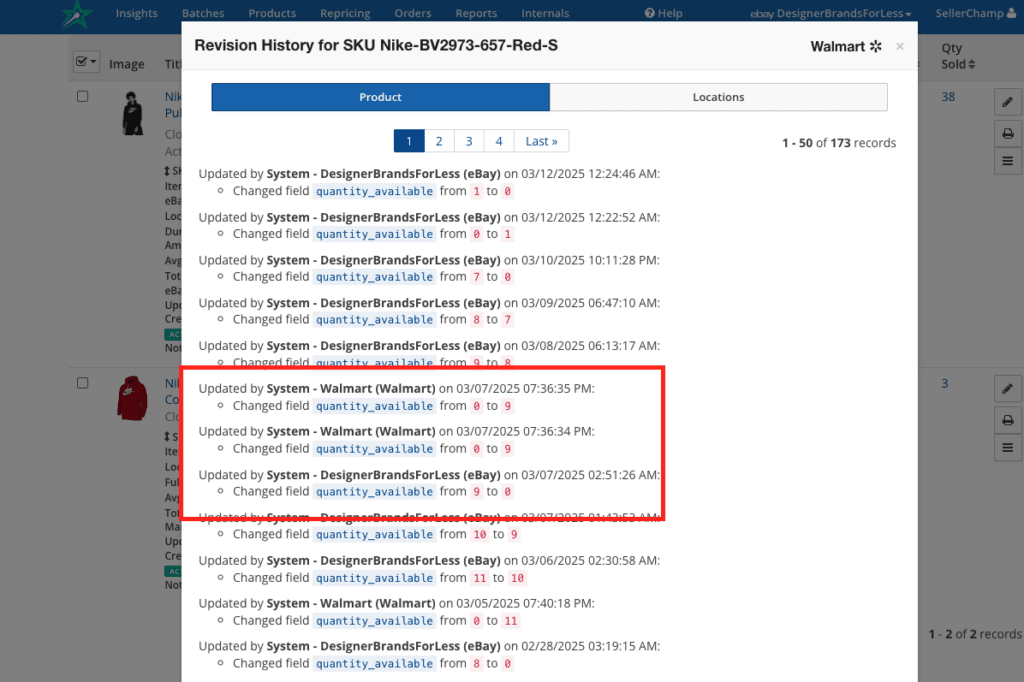The width and height of the screenshot is (1024, 682).
Task: Click the black hoodie product thumbnail
Action: click(133, 114)
